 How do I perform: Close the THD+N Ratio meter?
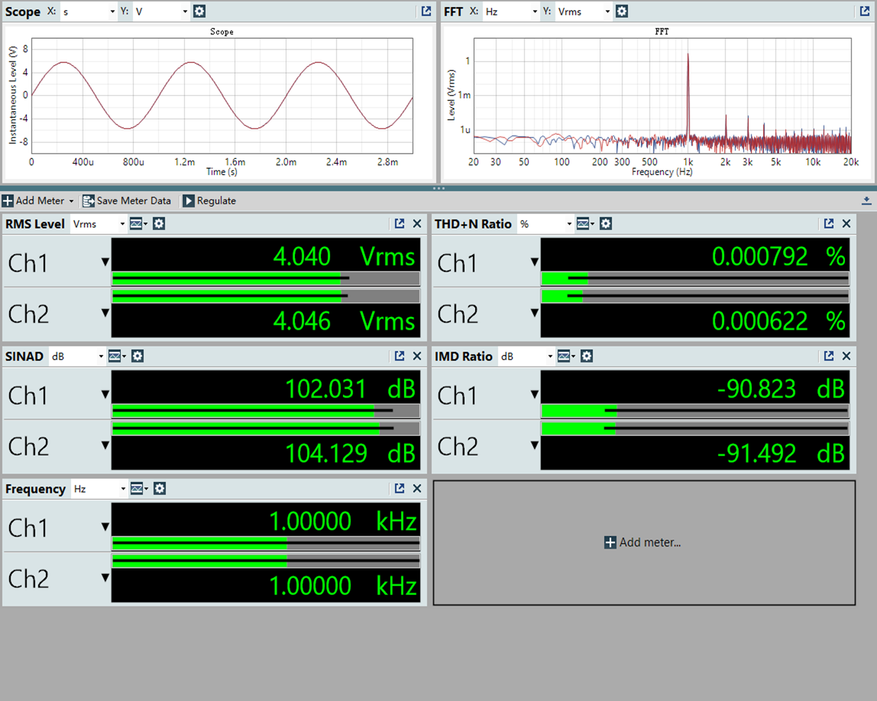click(x=847, y=224)
